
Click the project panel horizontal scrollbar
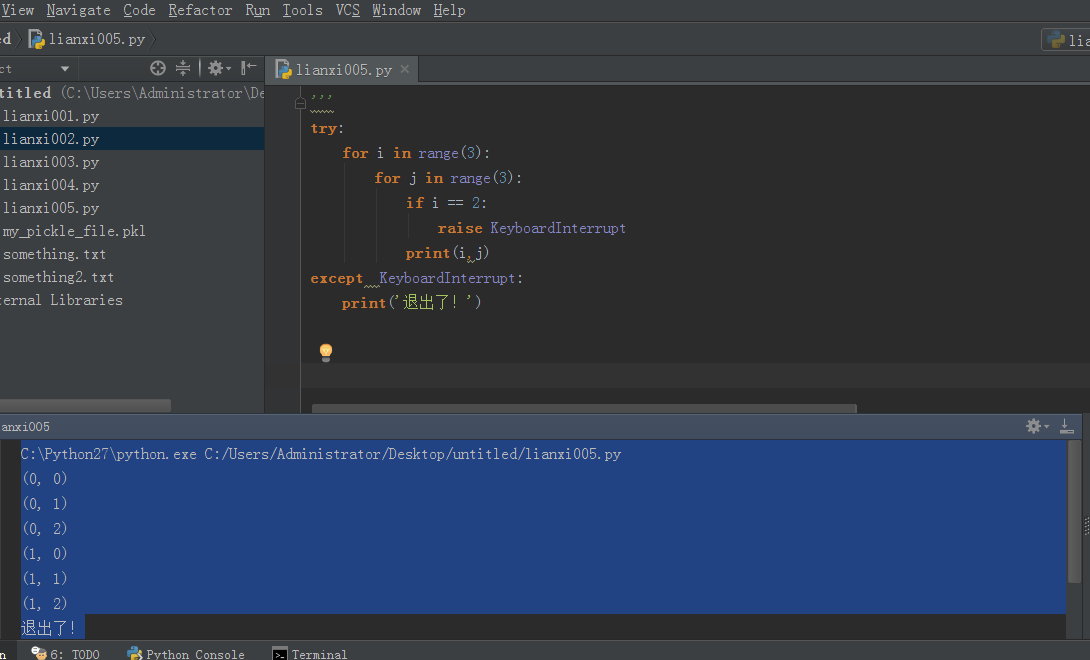point(85,405)
